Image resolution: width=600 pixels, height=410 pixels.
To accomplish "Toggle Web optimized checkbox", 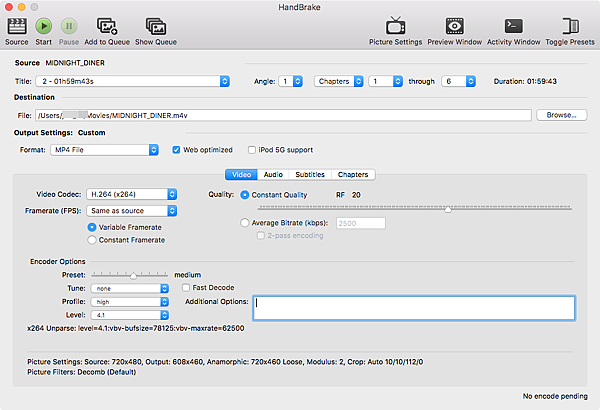I will pyautogui.click(x=176, y=150).
